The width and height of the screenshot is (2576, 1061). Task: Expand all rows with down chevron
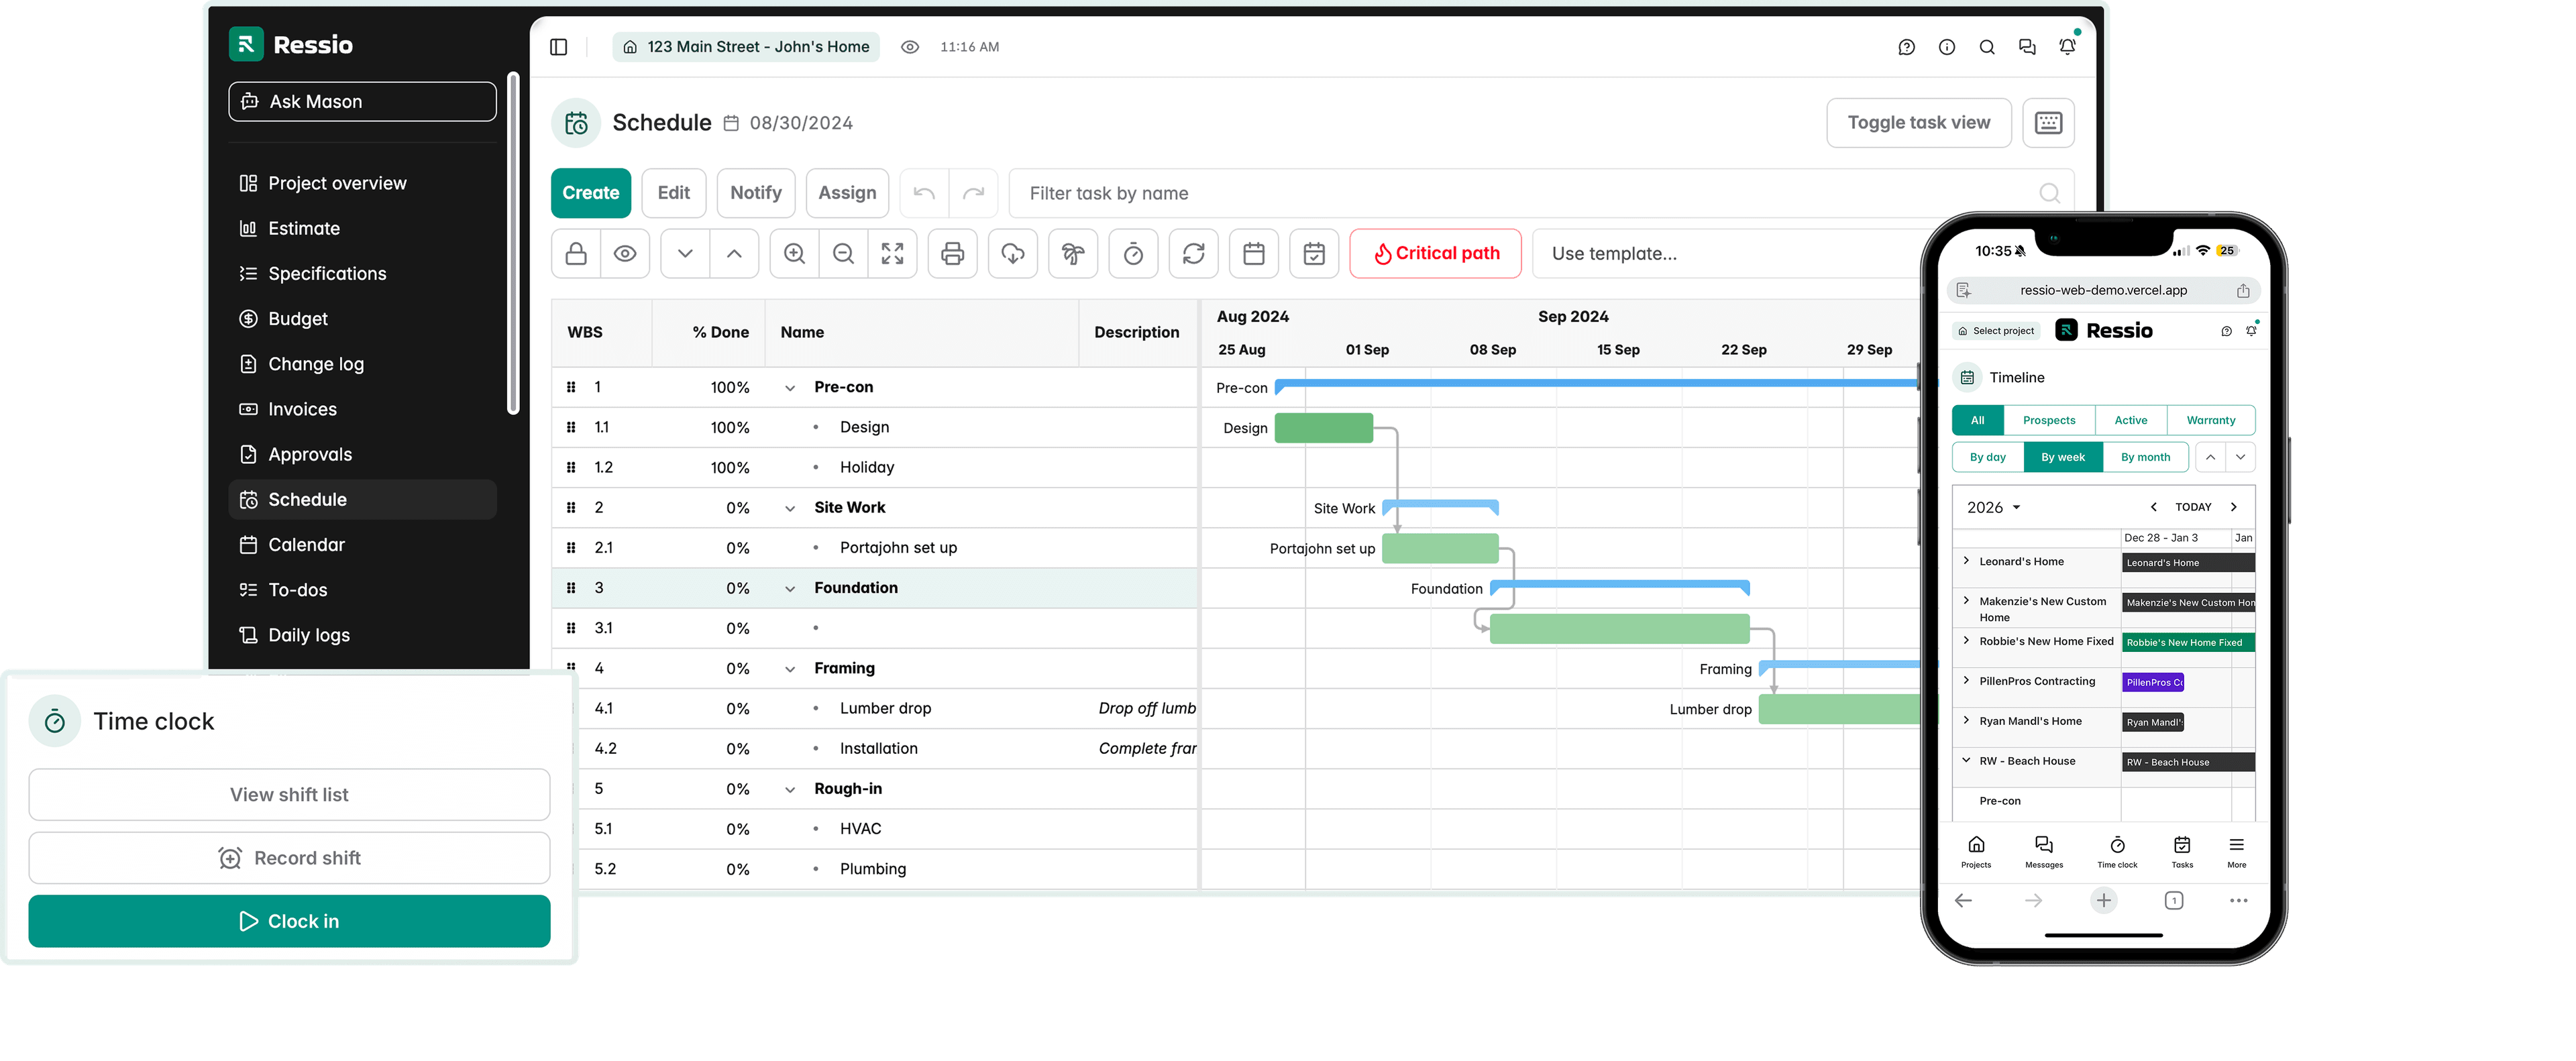(x=685, y=254)
